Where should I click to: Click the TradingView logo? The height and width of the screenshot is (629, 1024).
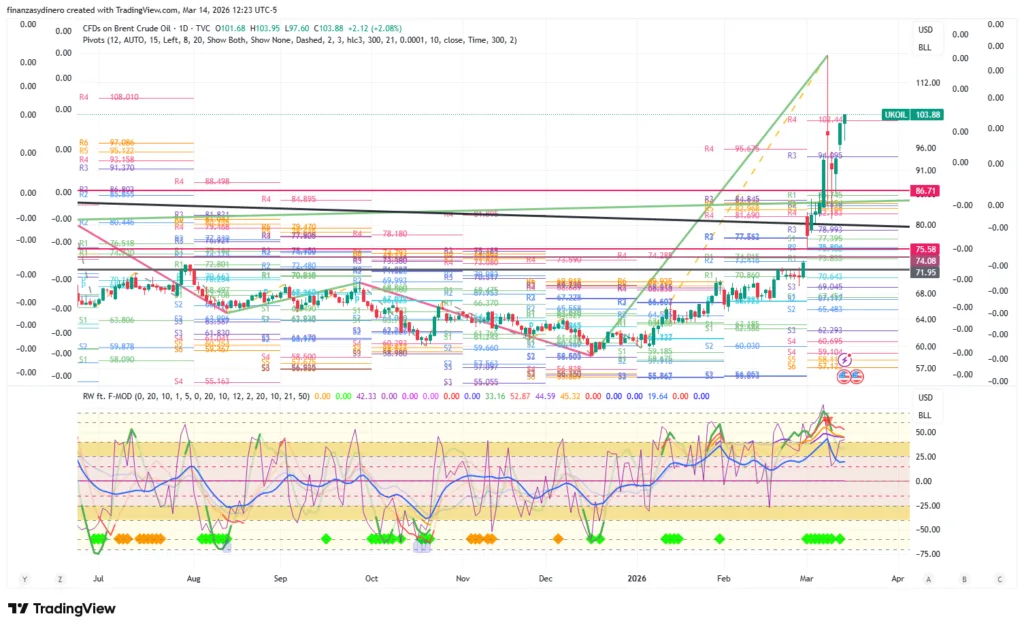(62, 608)
